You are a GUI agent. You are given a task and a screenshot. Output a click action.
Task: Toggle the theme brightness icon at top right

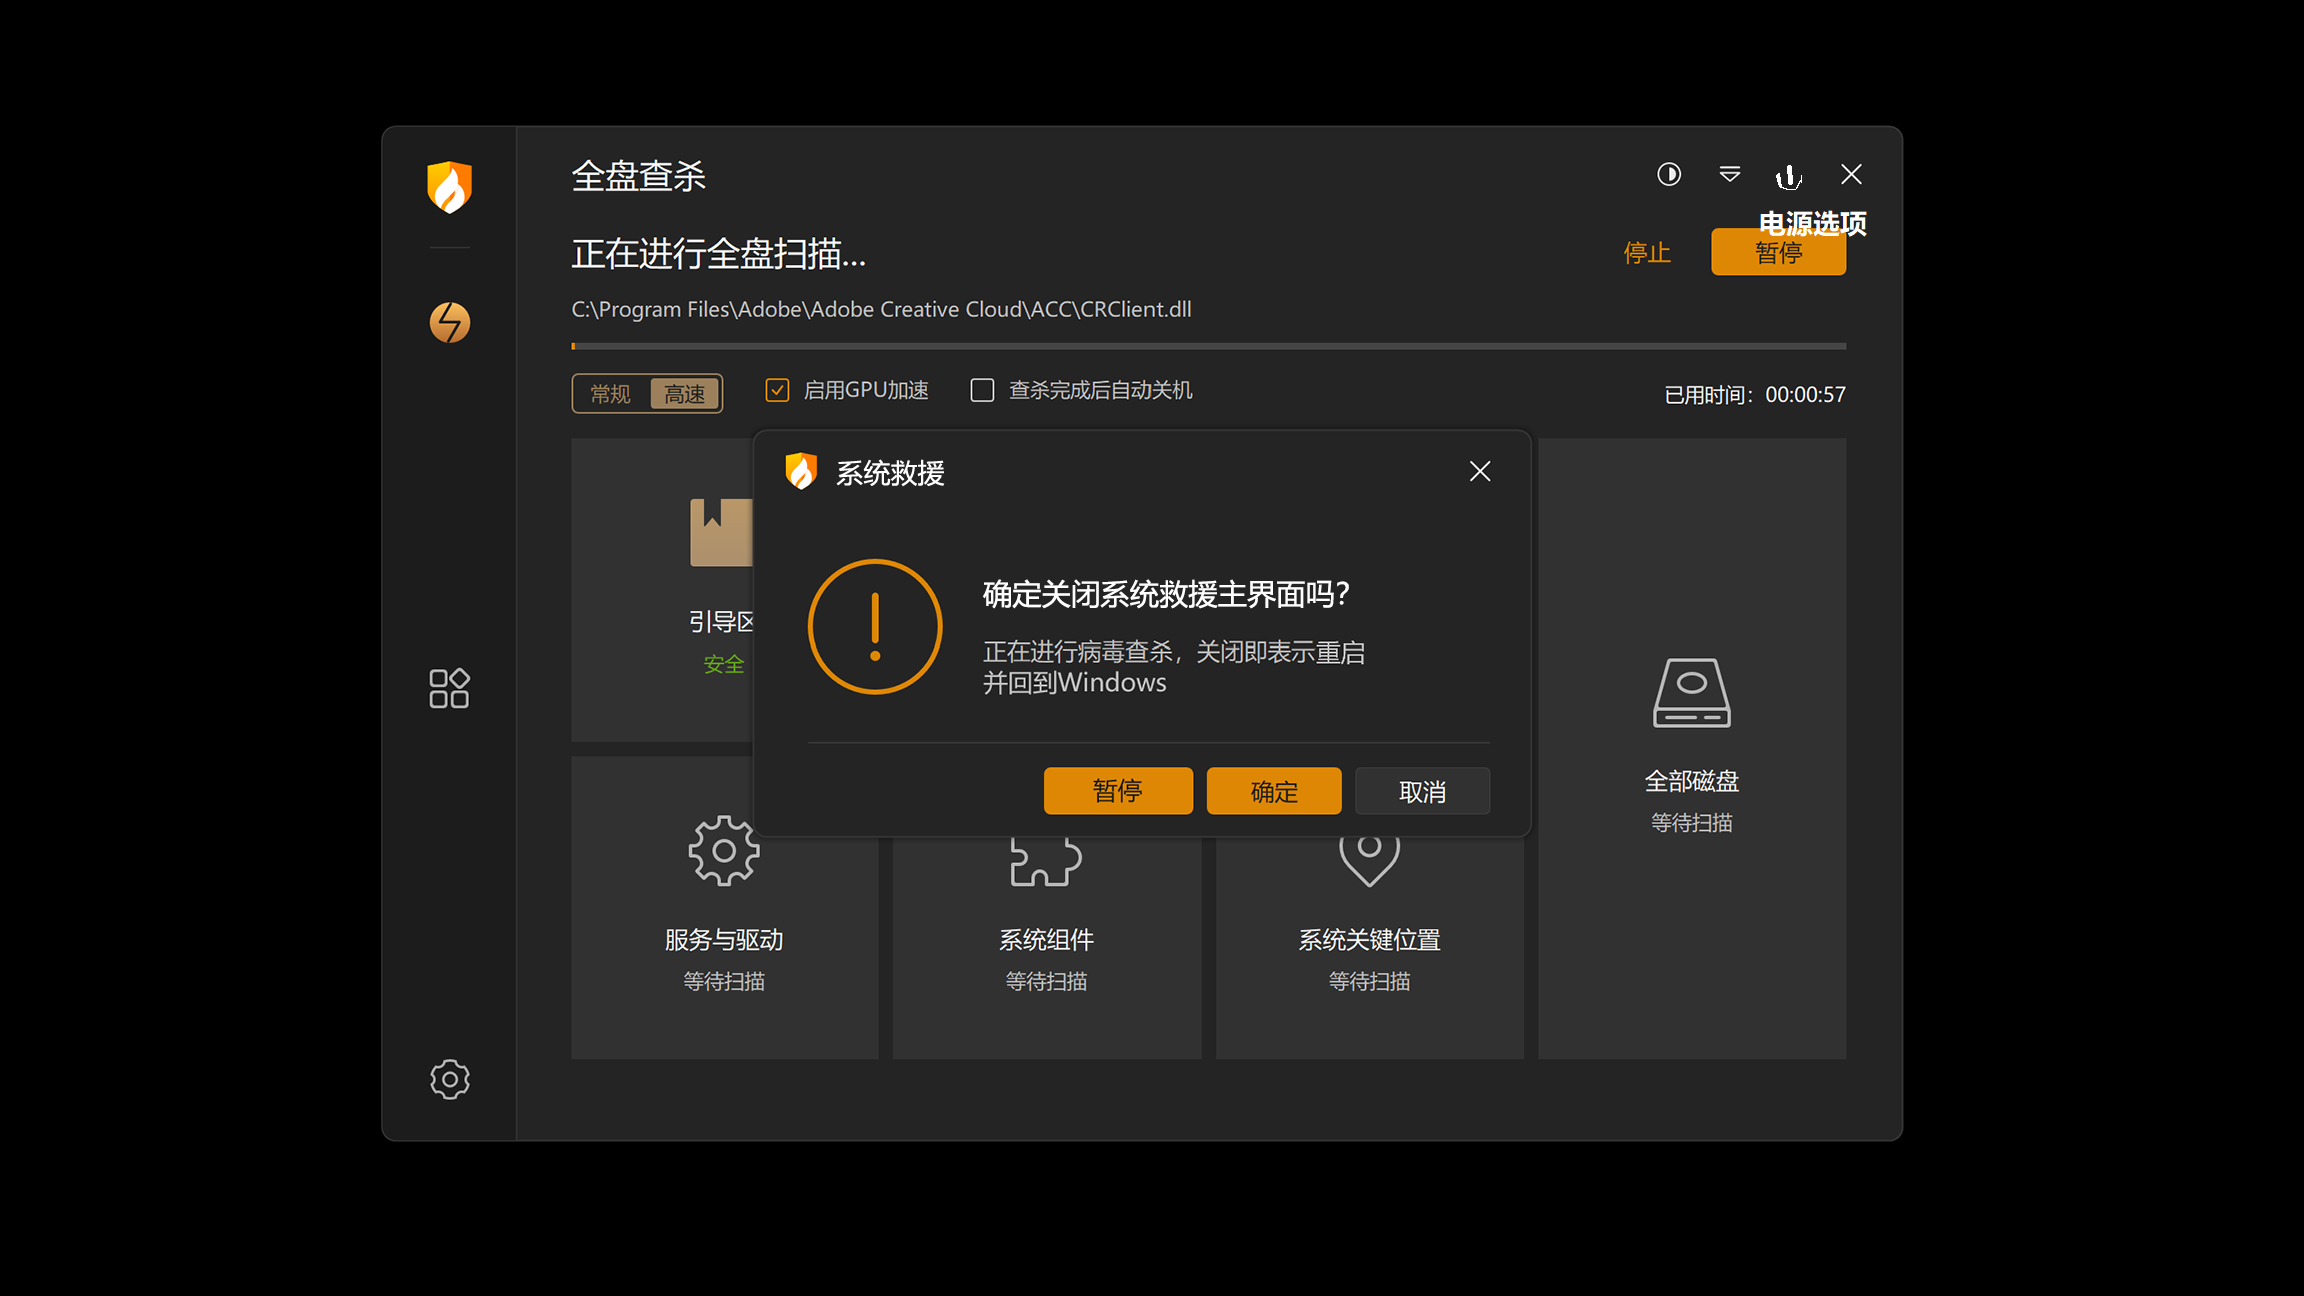coord(1668,175)
